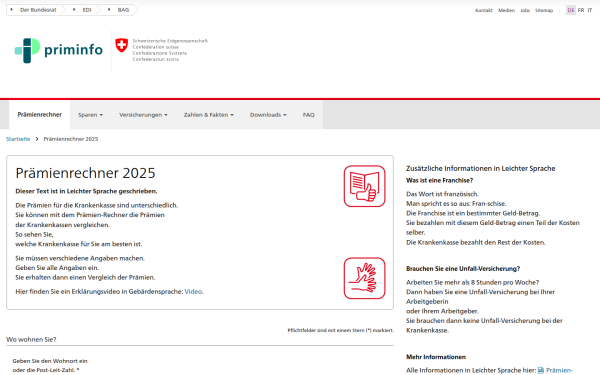Viewport: 600px width, 375px height.
Task: Open the BAG link in top bar
Action: [x=123, y=10]
